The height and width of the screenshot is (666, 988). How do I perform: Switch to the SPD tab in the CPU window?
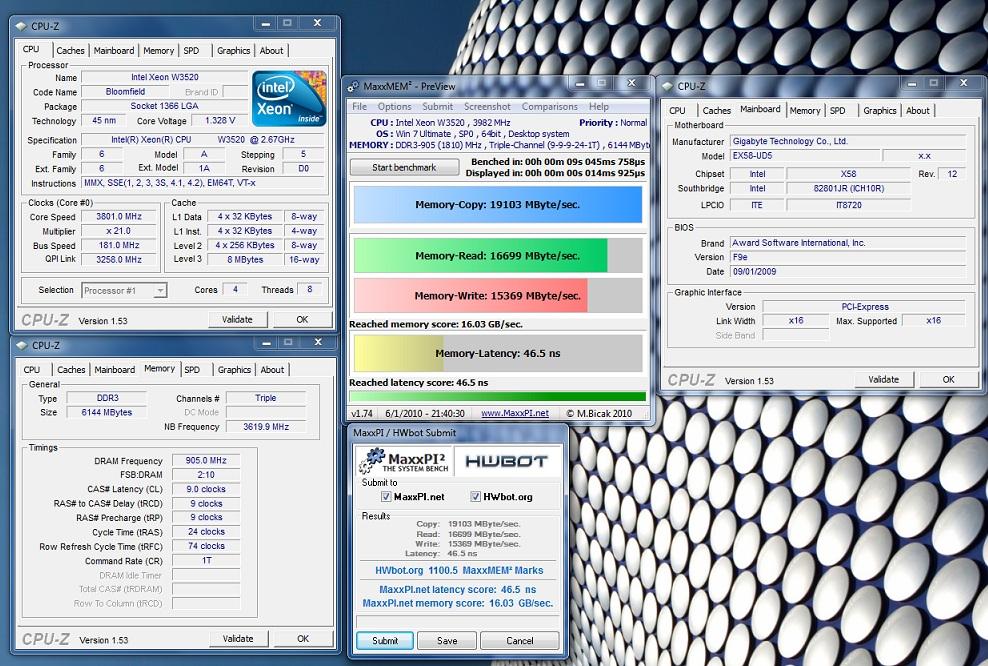[192, 50]
